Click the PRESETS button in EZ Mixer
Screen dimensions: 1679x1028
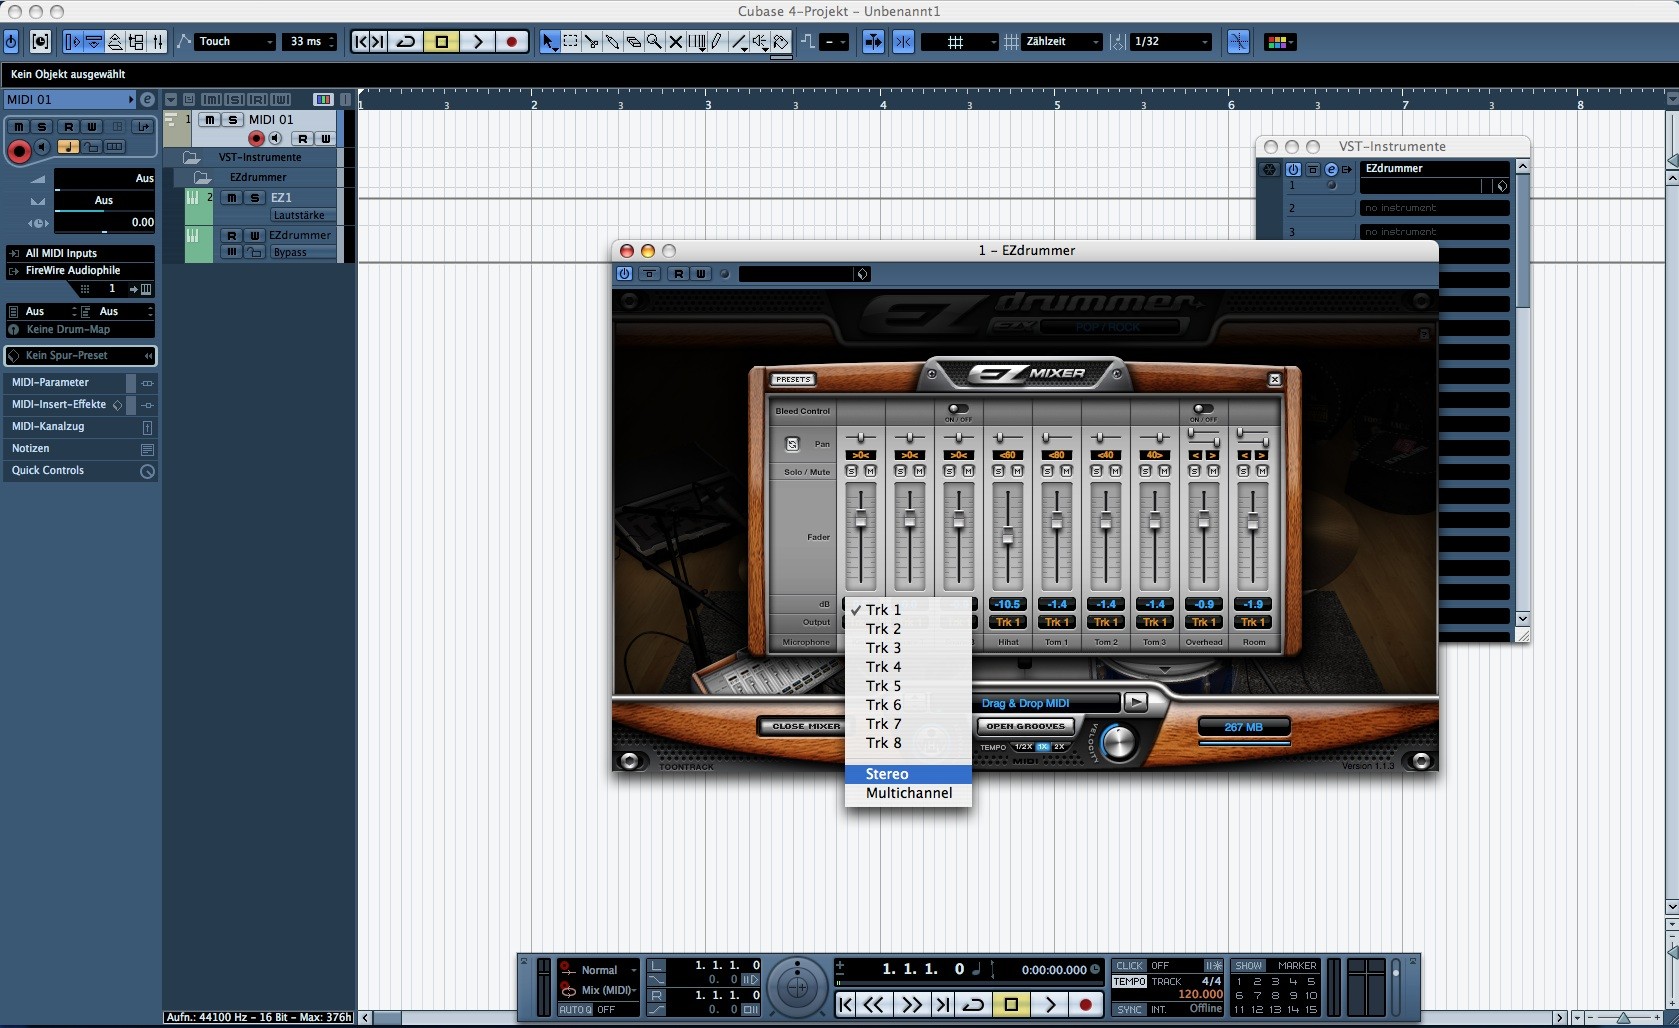(793, 379)
